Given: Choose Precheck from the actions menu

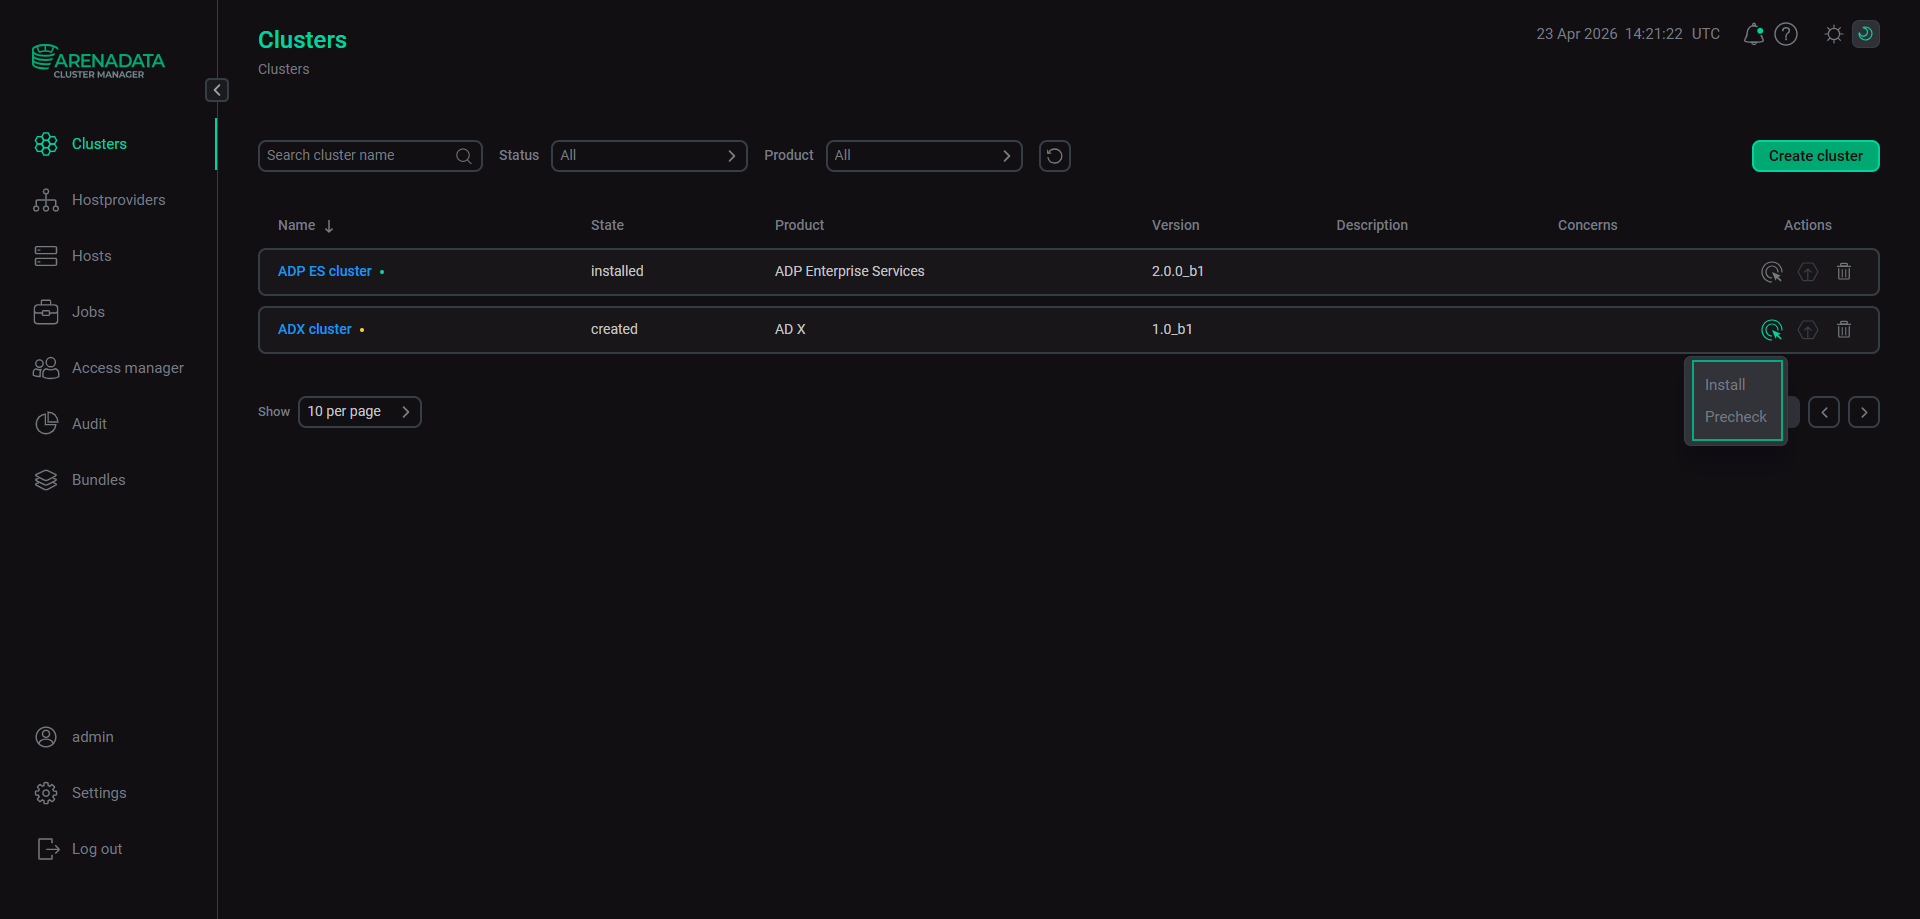Looking at the screenshot, I should click(1737, 417).
